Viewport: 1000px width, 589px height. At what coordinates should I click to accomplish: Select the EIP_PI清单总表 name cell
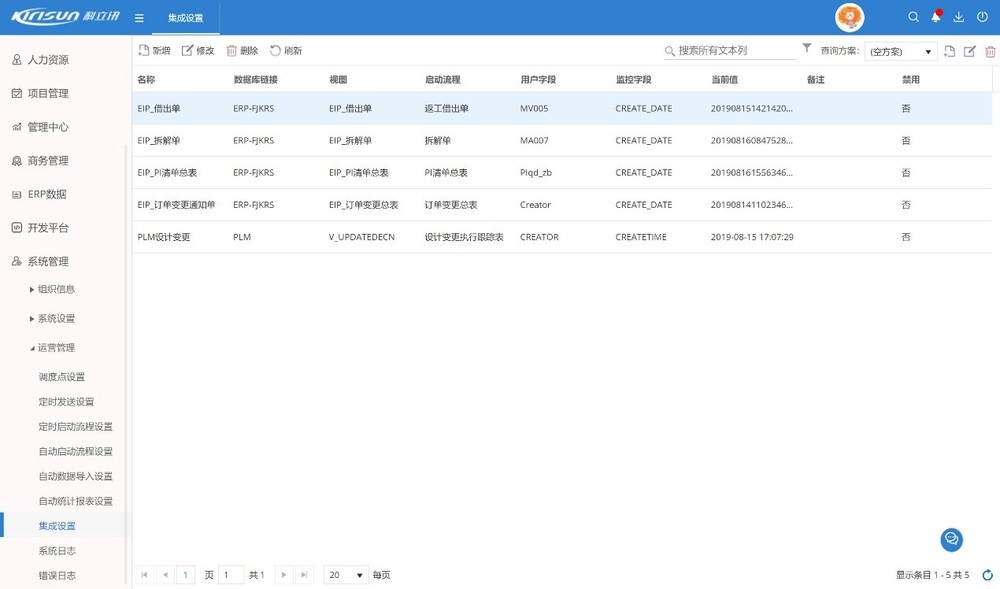point(167,173)
